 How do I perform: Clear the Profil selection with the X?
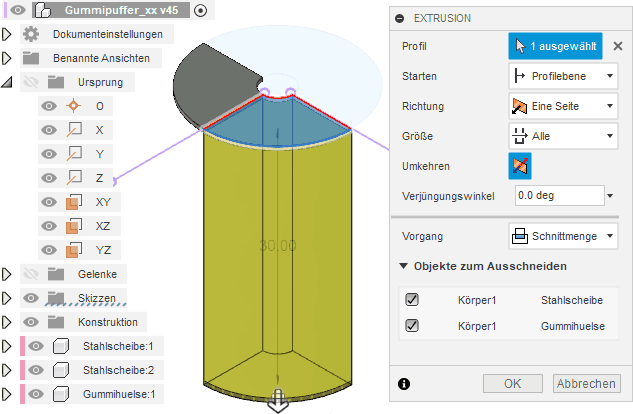617,46
